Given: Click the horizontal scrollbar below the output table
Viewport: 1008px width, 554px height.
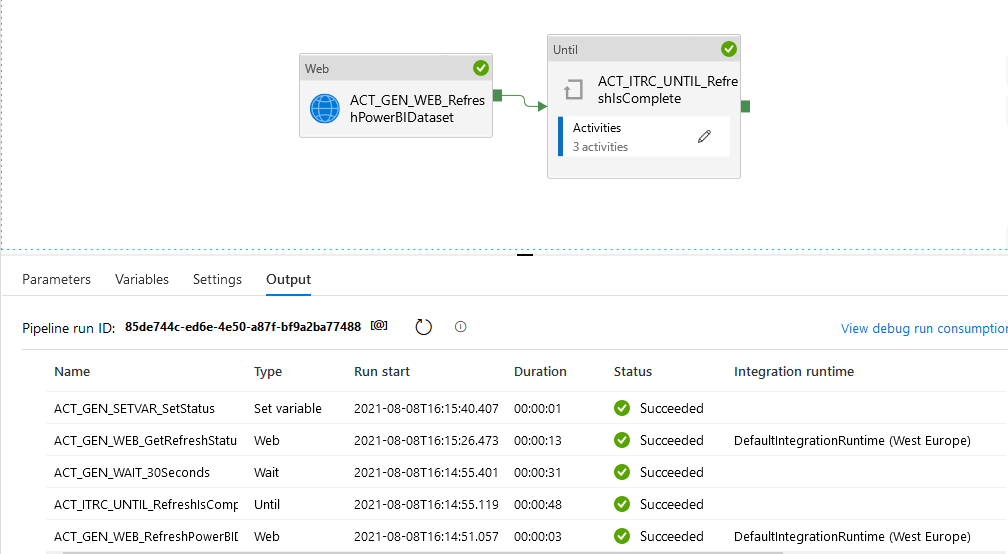Looking at the screenshot, I should [x=423, y=552].
